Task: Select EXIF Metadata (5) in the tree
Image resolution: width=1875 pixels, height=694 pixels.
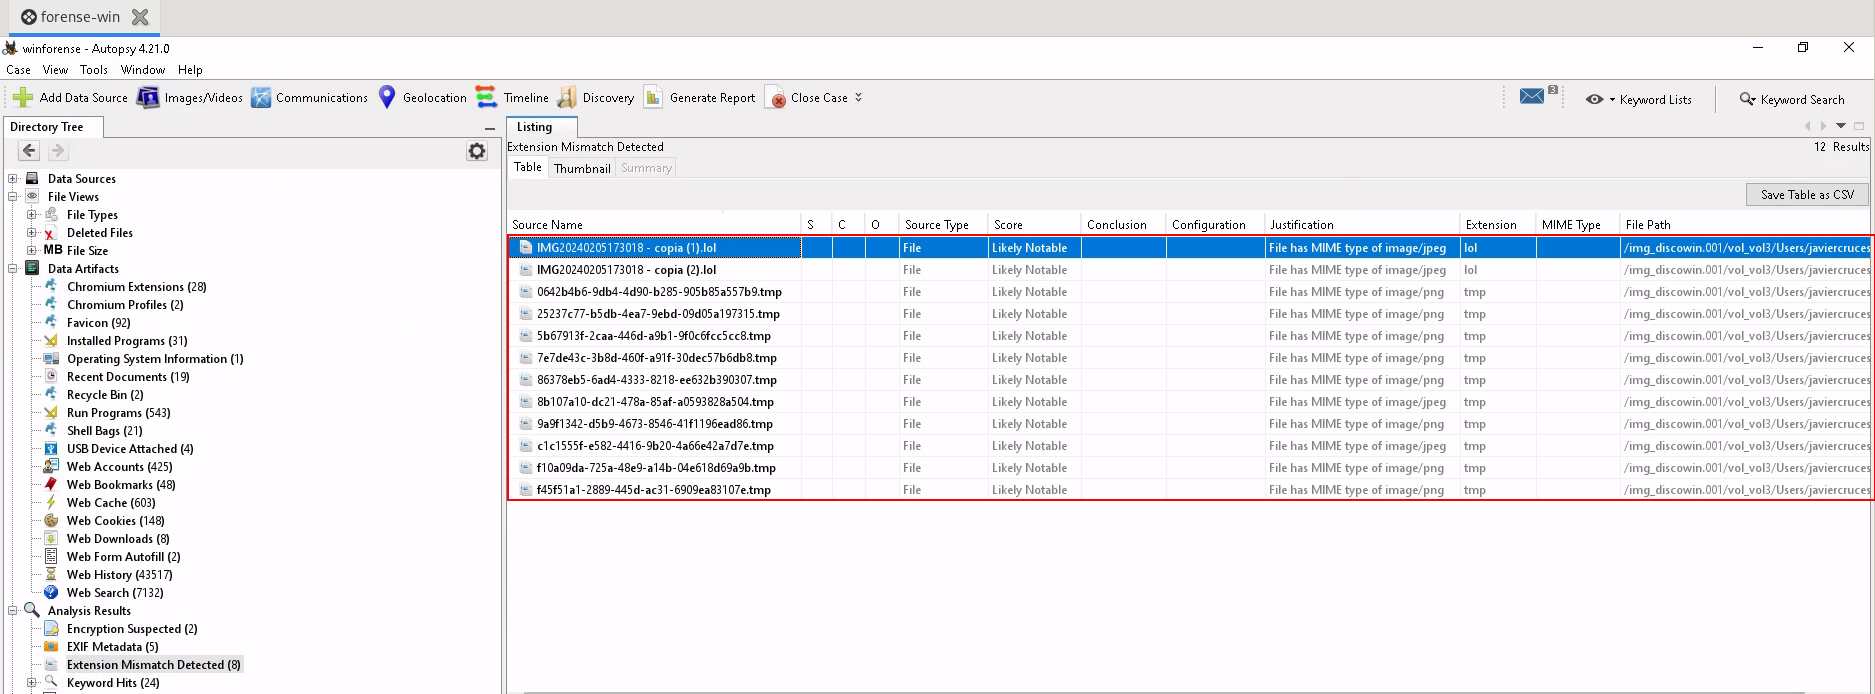Action: click(112, 647)
